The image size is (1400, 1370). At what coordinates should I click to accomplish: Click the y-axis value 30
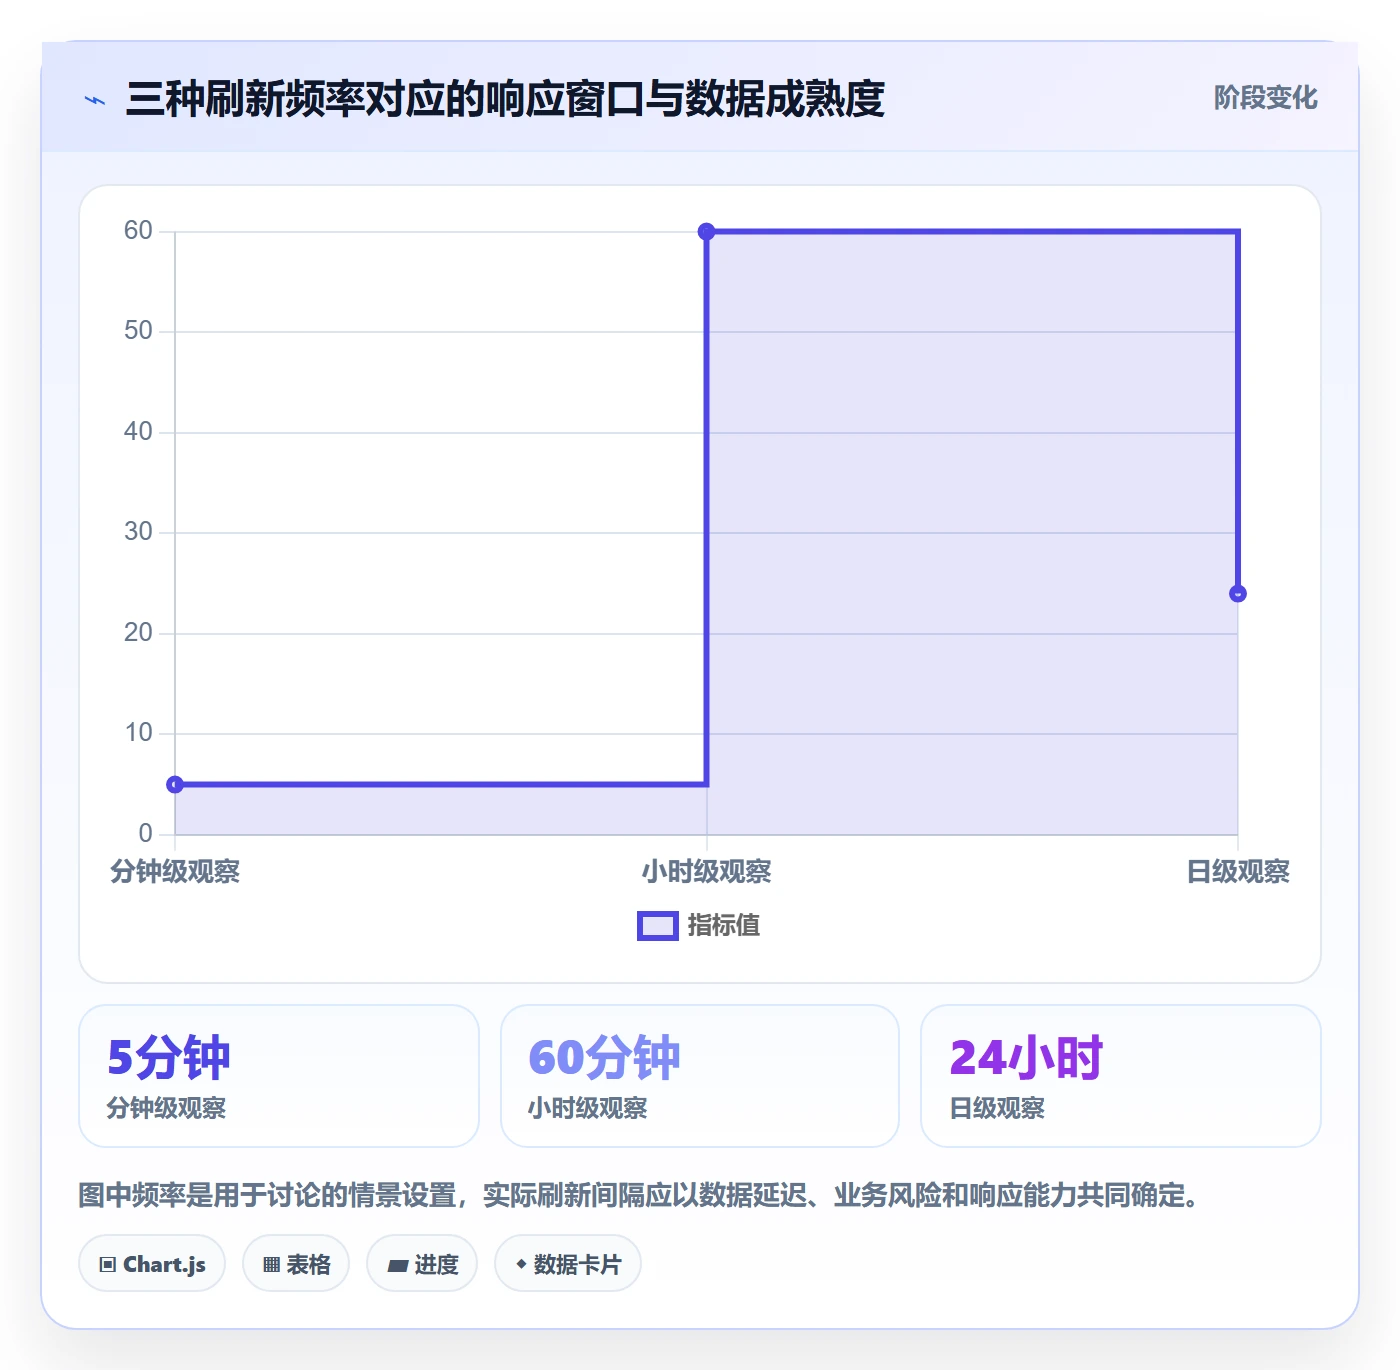[x=138, y=532]
